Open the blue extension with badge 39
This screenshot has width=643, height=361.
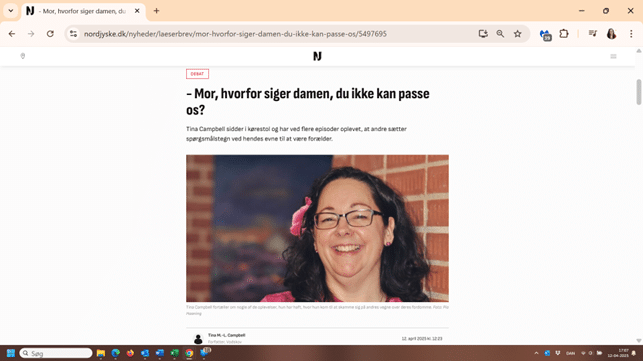(x=545, y=34)
